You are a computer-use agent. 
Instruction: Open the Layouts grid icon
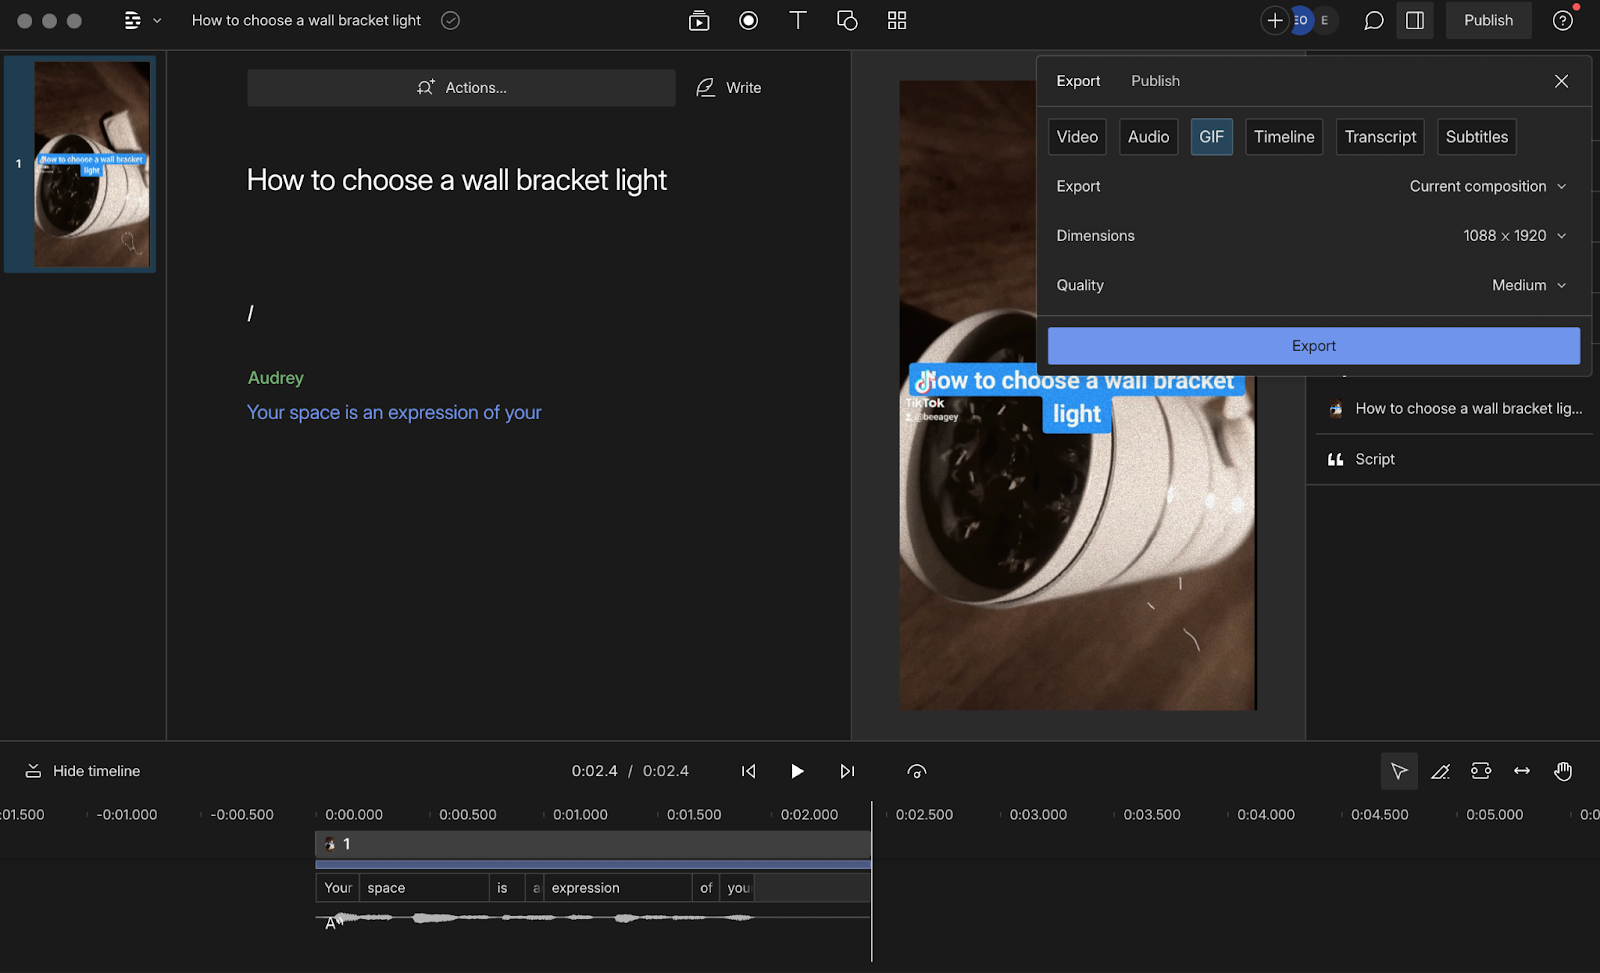click(896, 20)
